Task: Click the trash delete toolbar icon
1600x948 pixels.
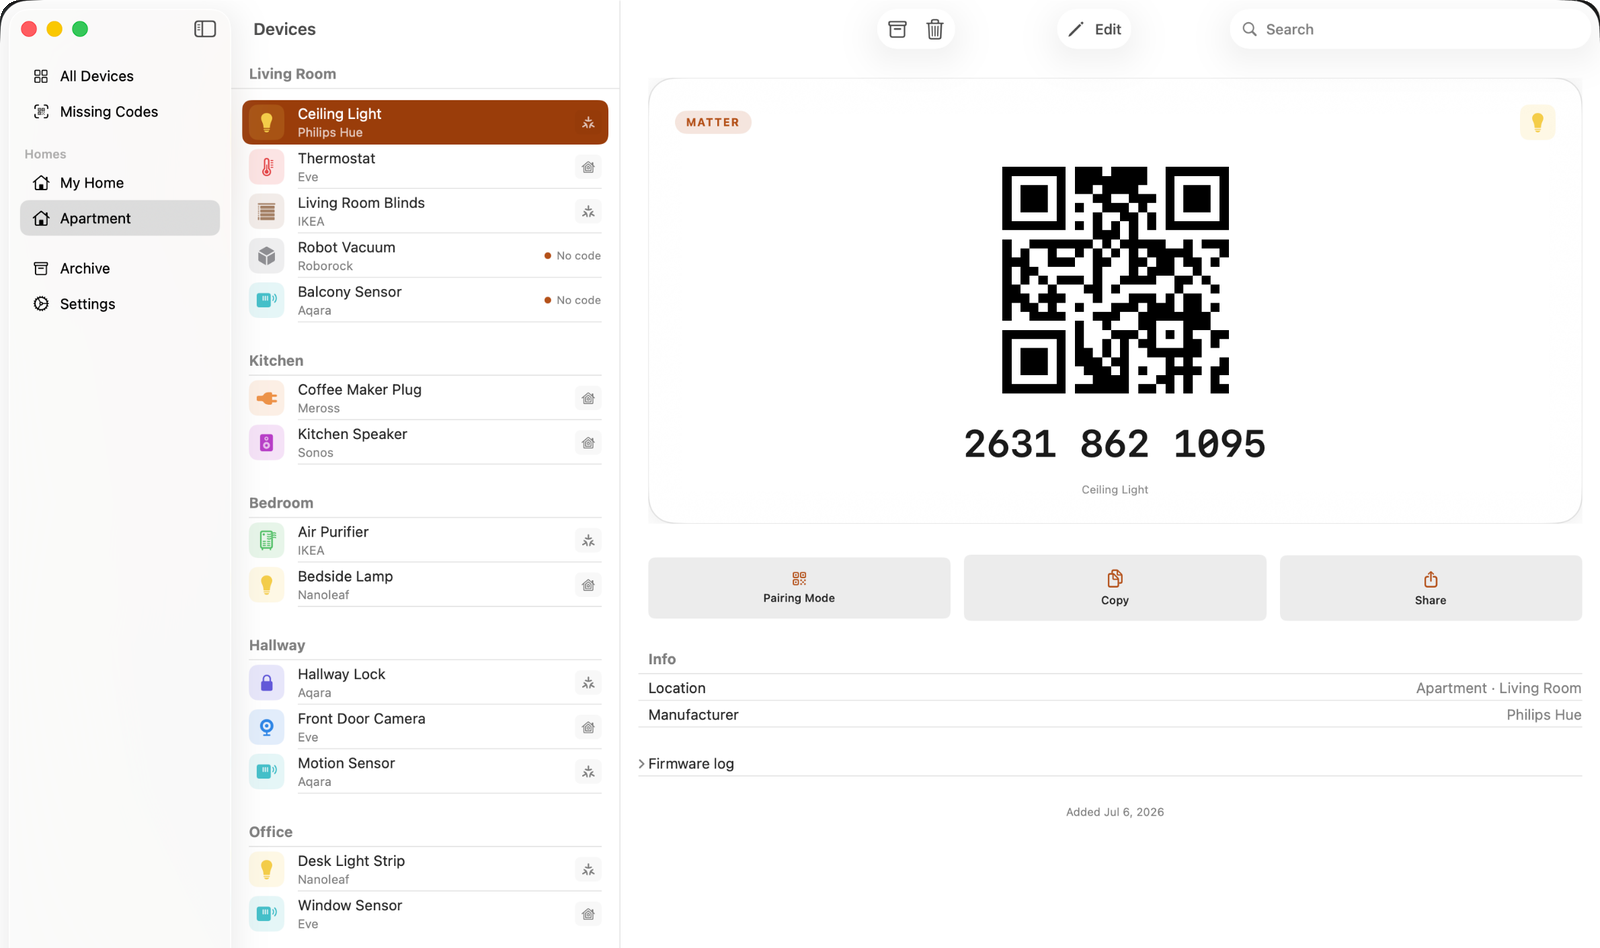Action: [x=935, y=29]
